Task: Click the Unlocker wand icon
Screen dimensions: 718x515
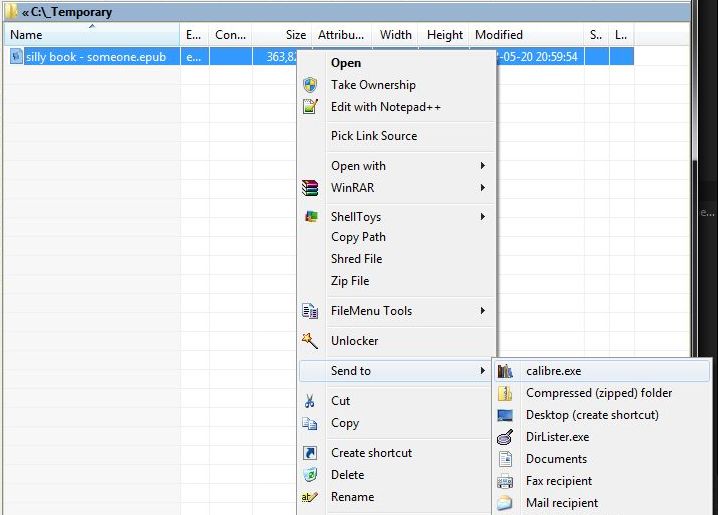Action: 310,341
